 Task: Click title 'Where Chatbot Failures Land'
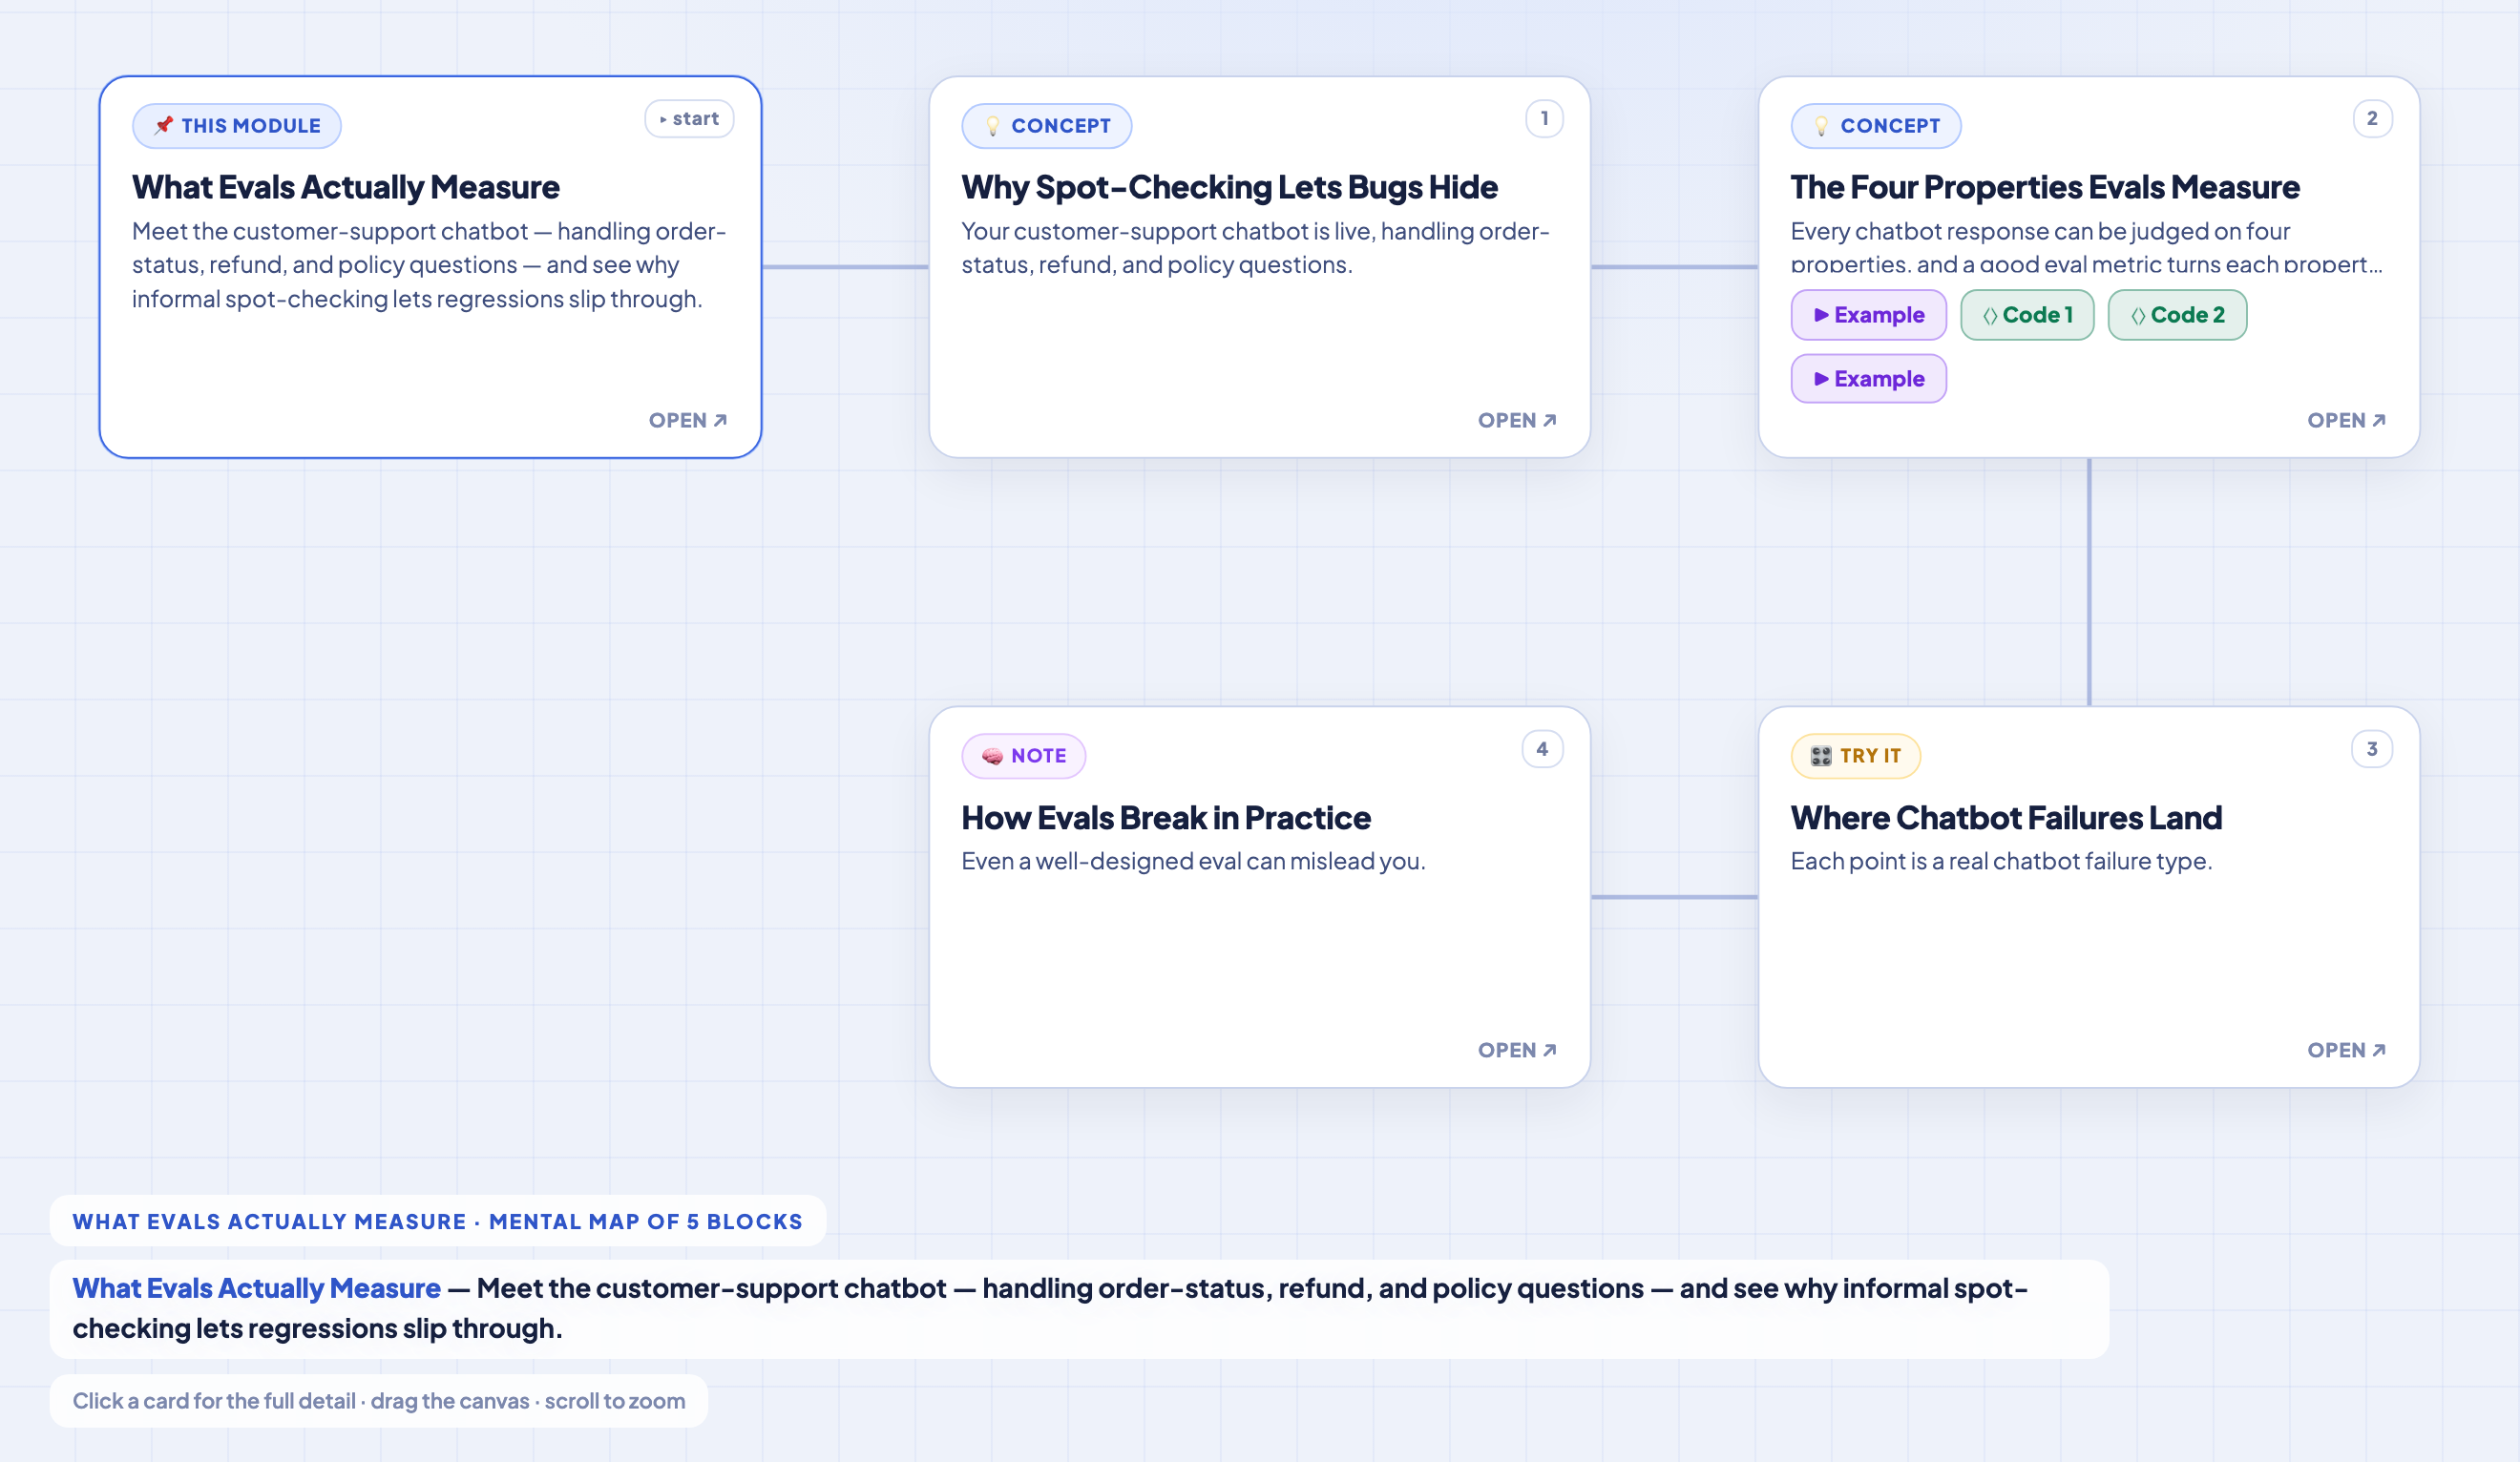[x=2006, y=818]
